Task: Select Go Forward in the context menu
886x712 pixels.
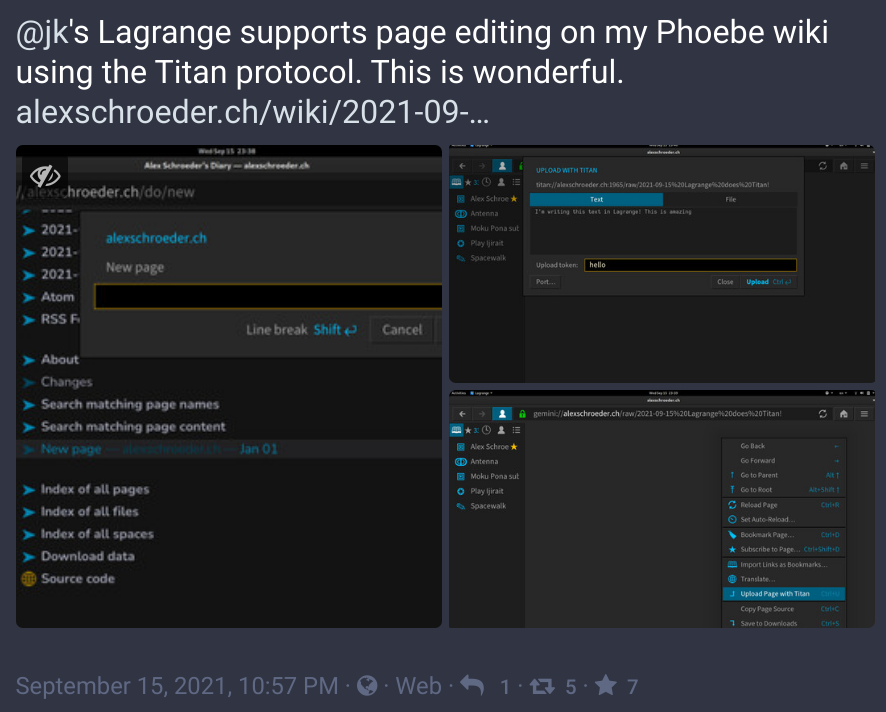Action: [x=784, y=461]
